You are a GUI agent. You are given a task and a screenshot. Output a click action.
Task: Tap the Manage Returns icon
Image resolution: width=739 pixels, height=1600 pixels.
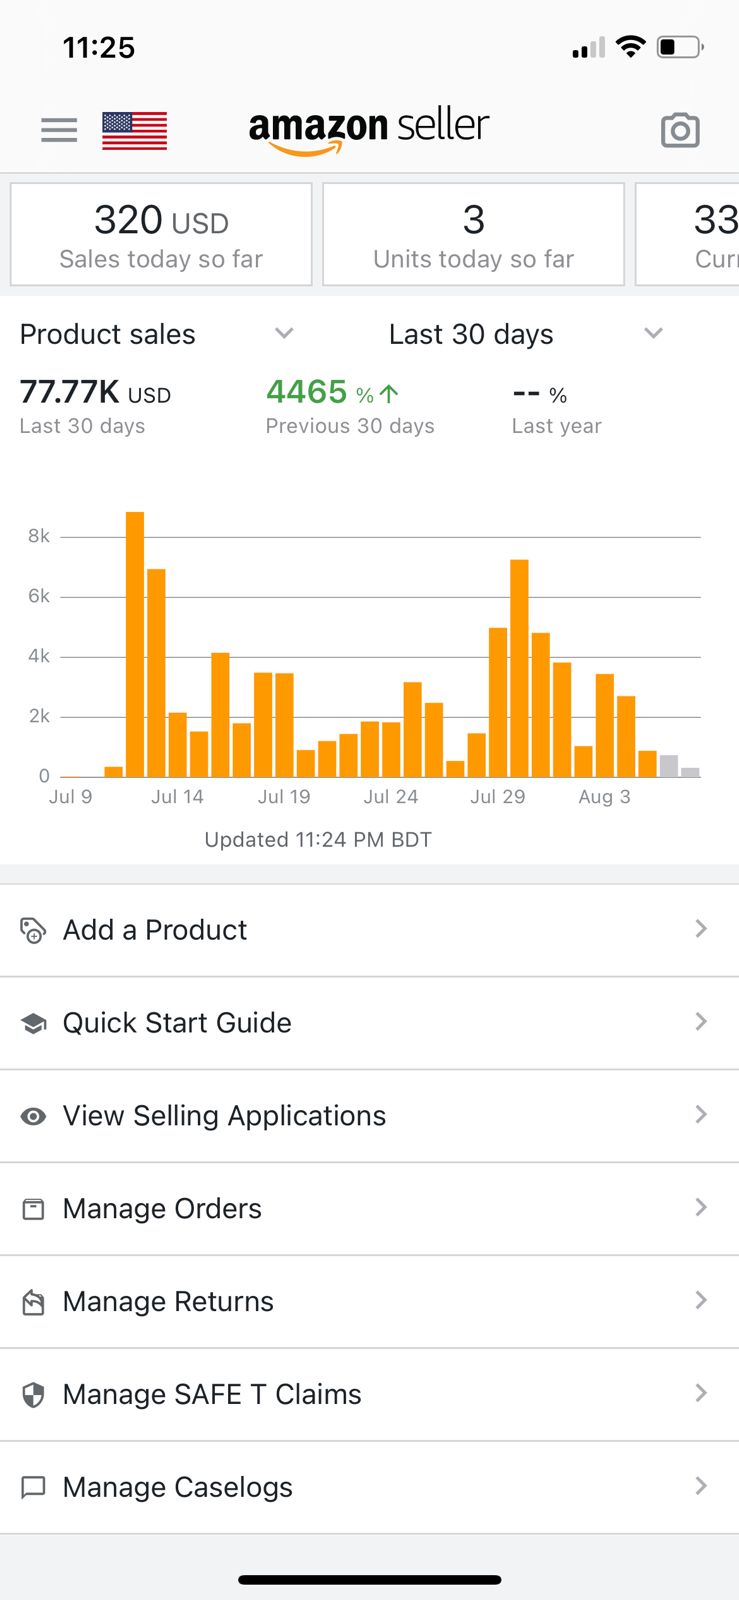click(x=33, y=1302)
